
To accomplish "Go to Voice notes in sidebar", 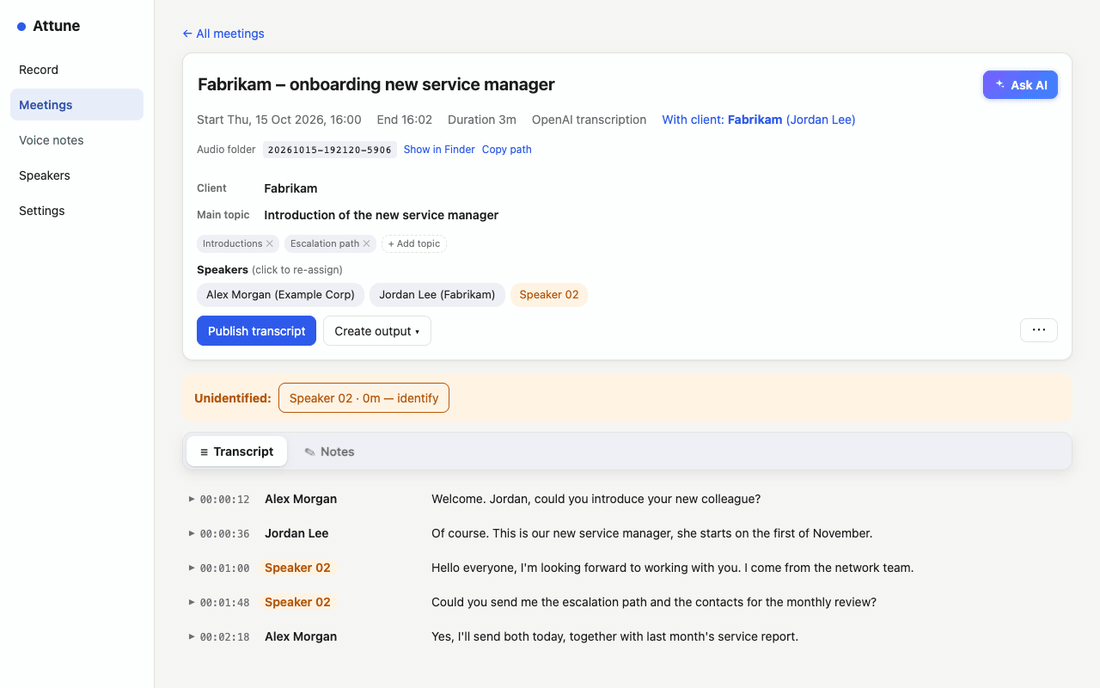I will pyautogui.click(x=76, y=140).
